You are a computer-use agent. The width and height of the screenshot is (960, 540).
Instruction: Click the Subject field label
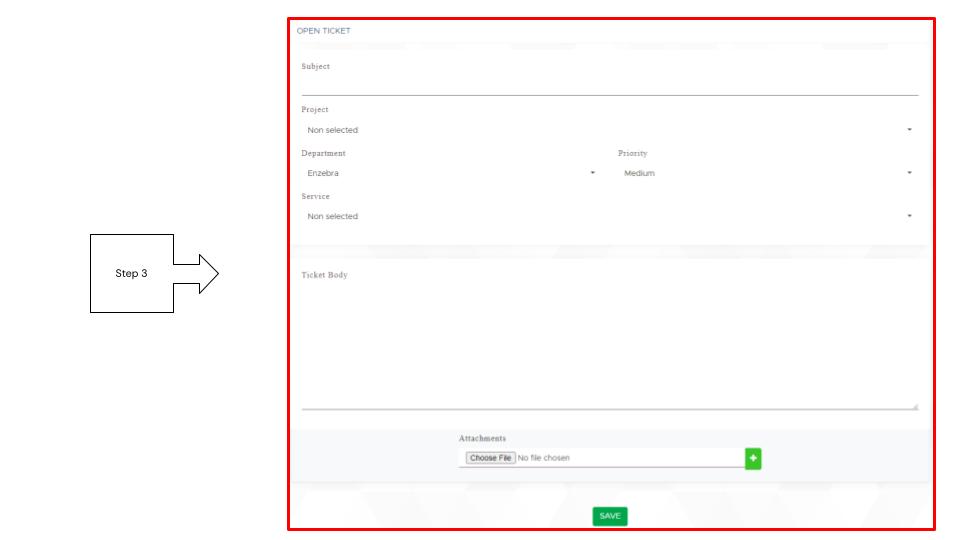315,66
